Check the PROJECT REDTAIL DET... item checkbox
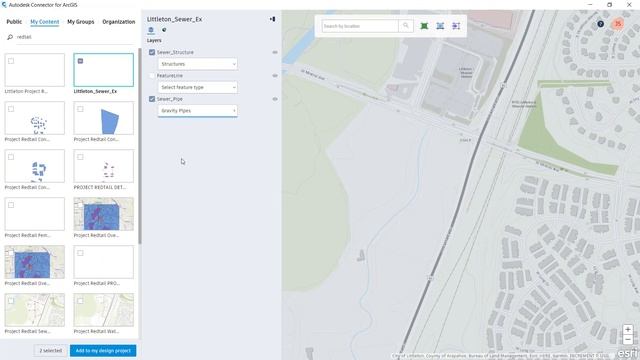The width and height of the screenshot is (640, 360). click(80, 157)
